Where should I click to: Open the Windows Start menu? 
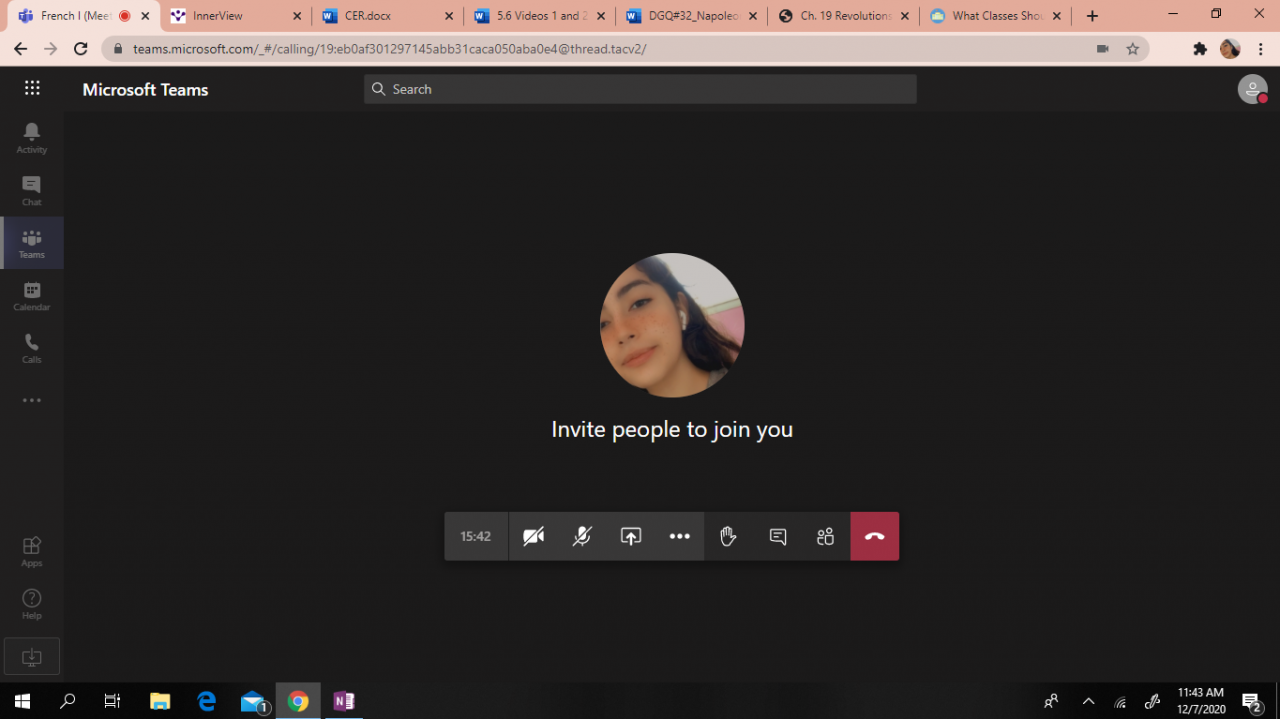tap(22, 701)
